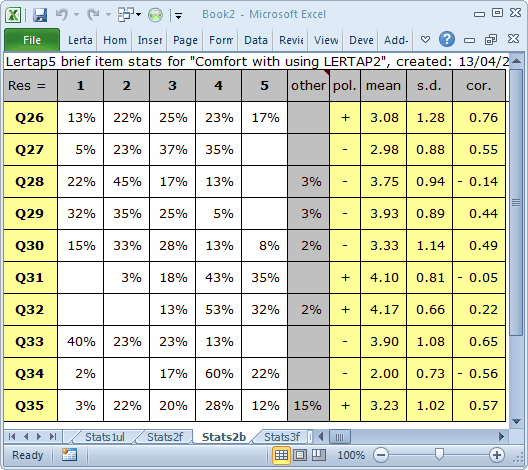This screenshot has width=528, height=470.
Task: Switch to the Home ribbon tab
Action: 115,40
